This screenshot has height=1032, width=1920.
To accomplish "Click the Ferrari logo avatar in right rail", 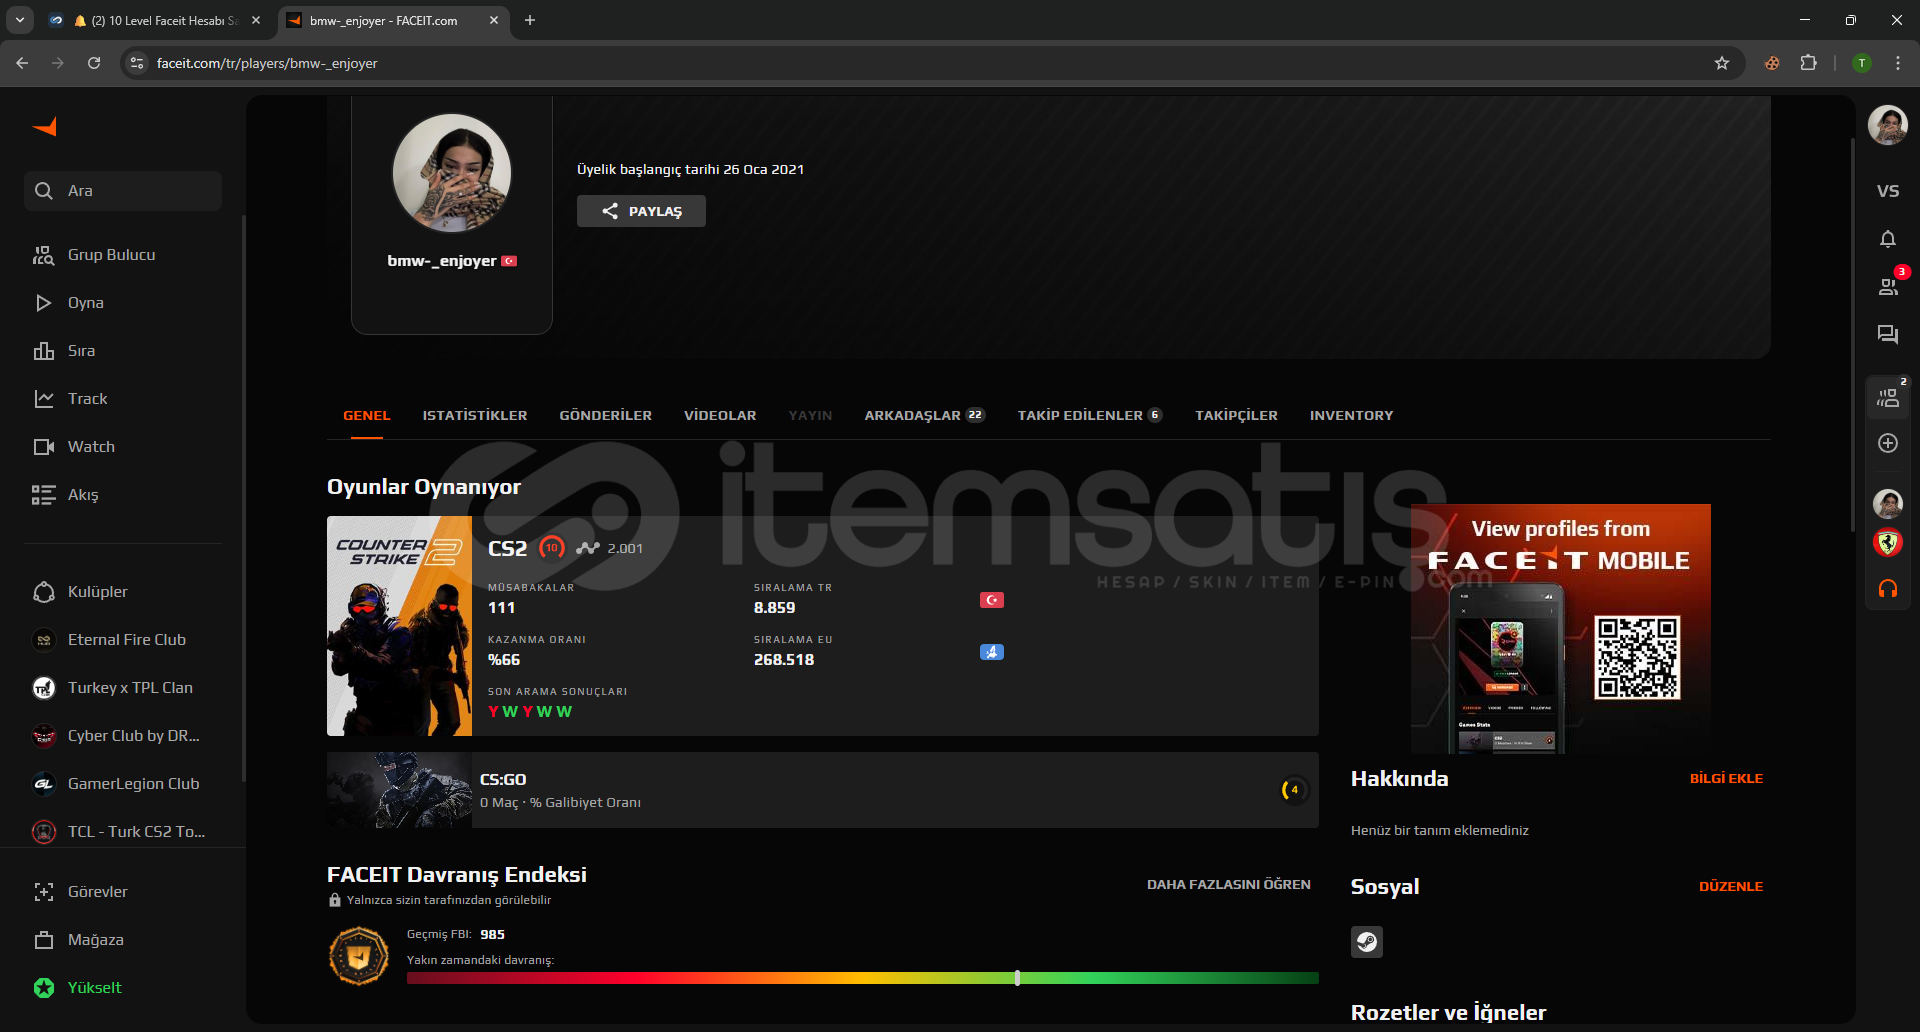I will [x=1888, y=543].
